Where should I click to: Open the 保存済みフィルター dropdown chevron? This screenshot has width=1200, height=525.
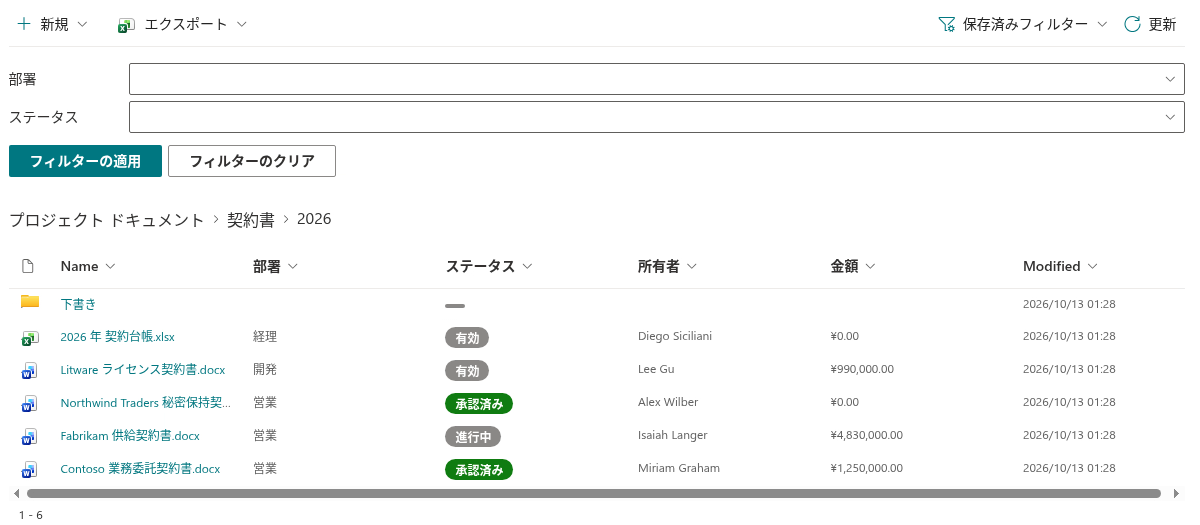click(1102, 24)
